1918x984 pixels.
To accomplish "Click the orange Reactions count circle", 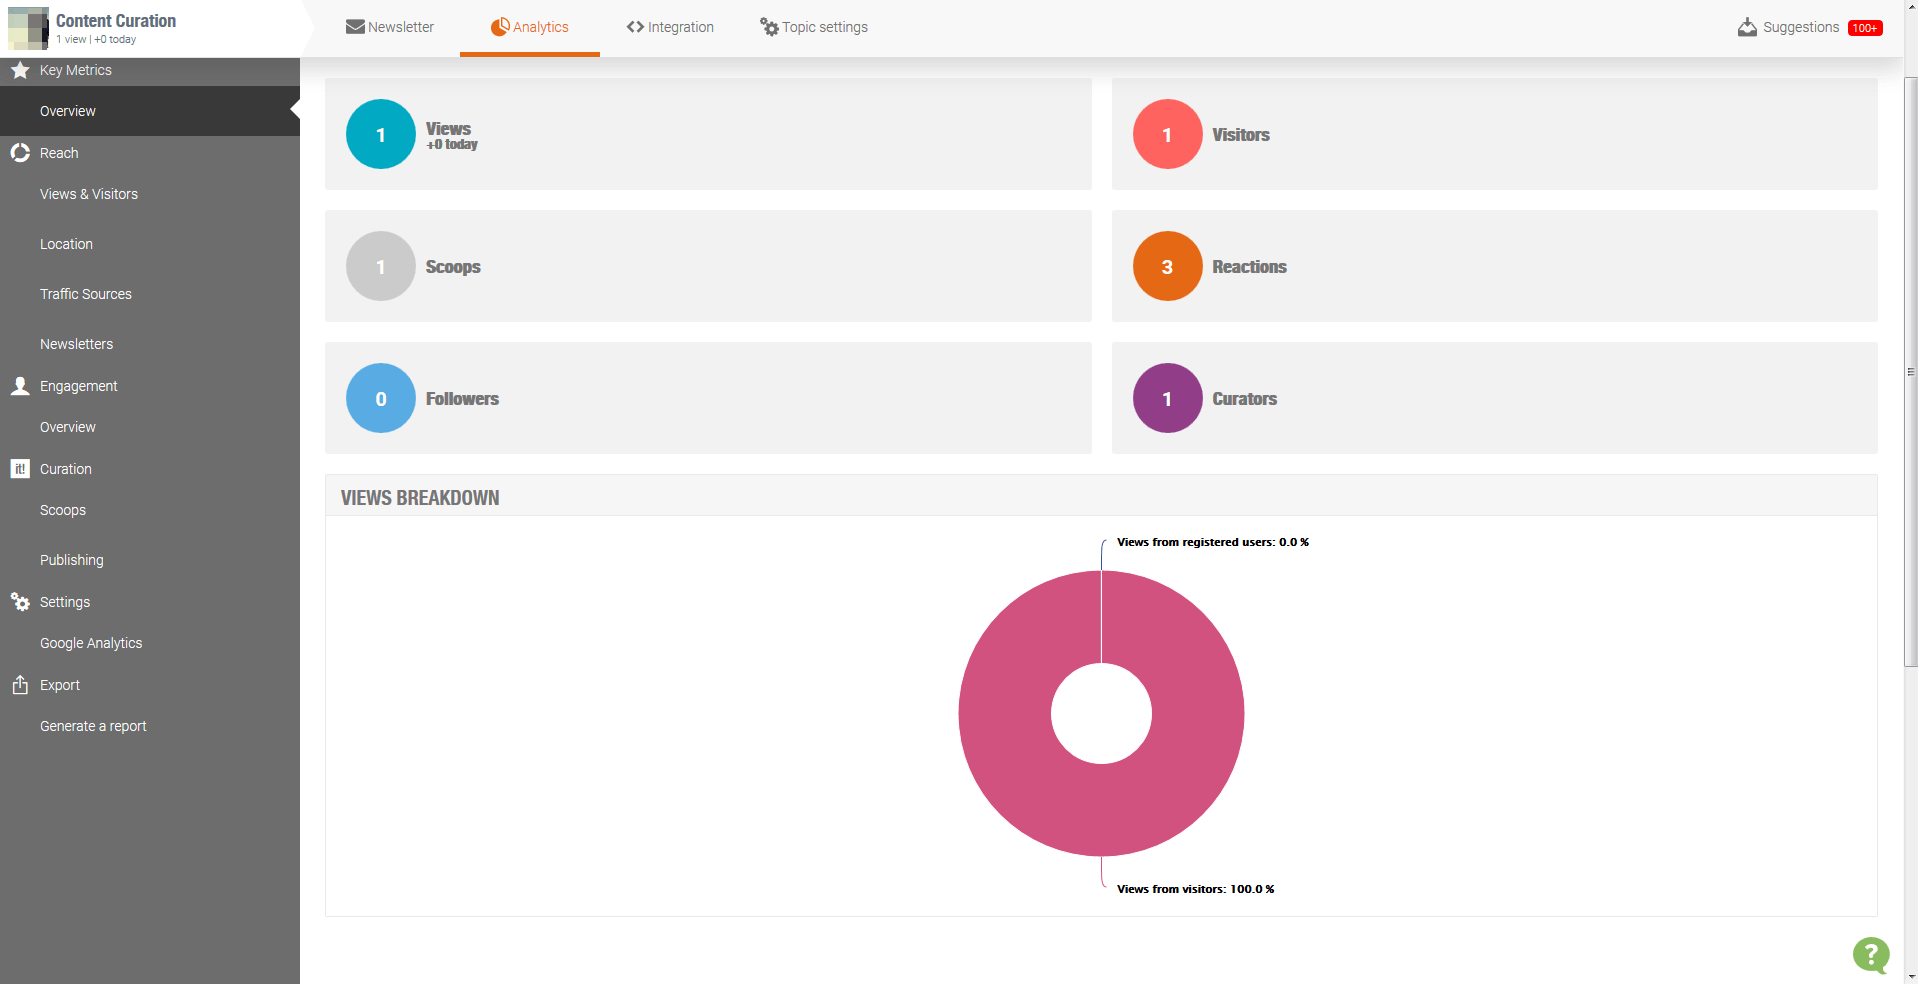I will tap(1167, 266).
